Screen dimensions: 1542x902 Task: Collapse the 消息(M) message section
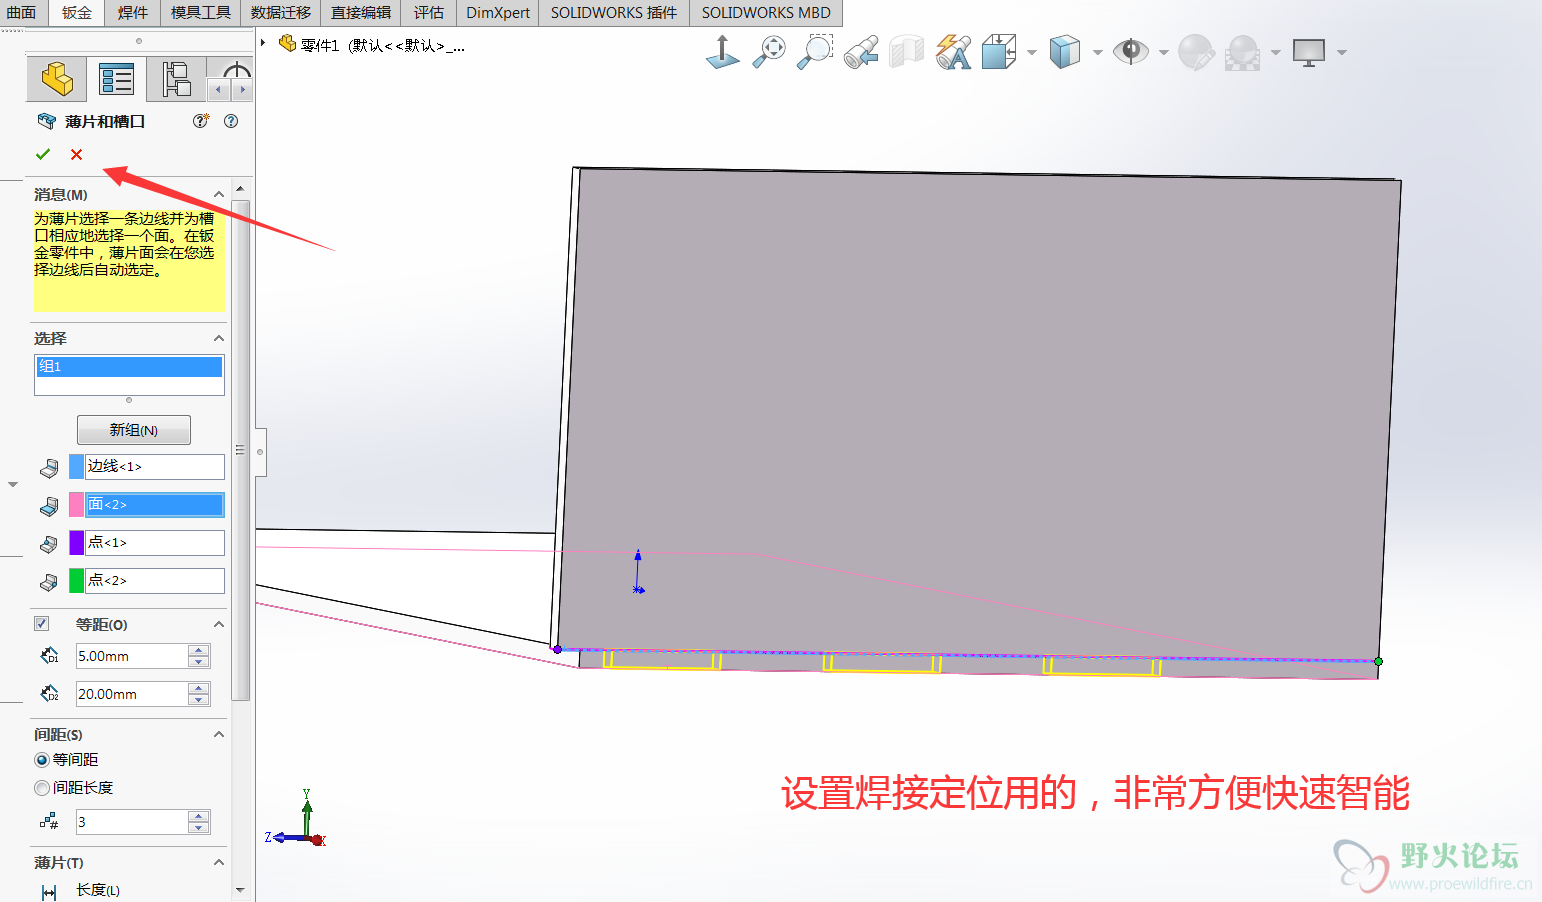(x=219, y=194)
